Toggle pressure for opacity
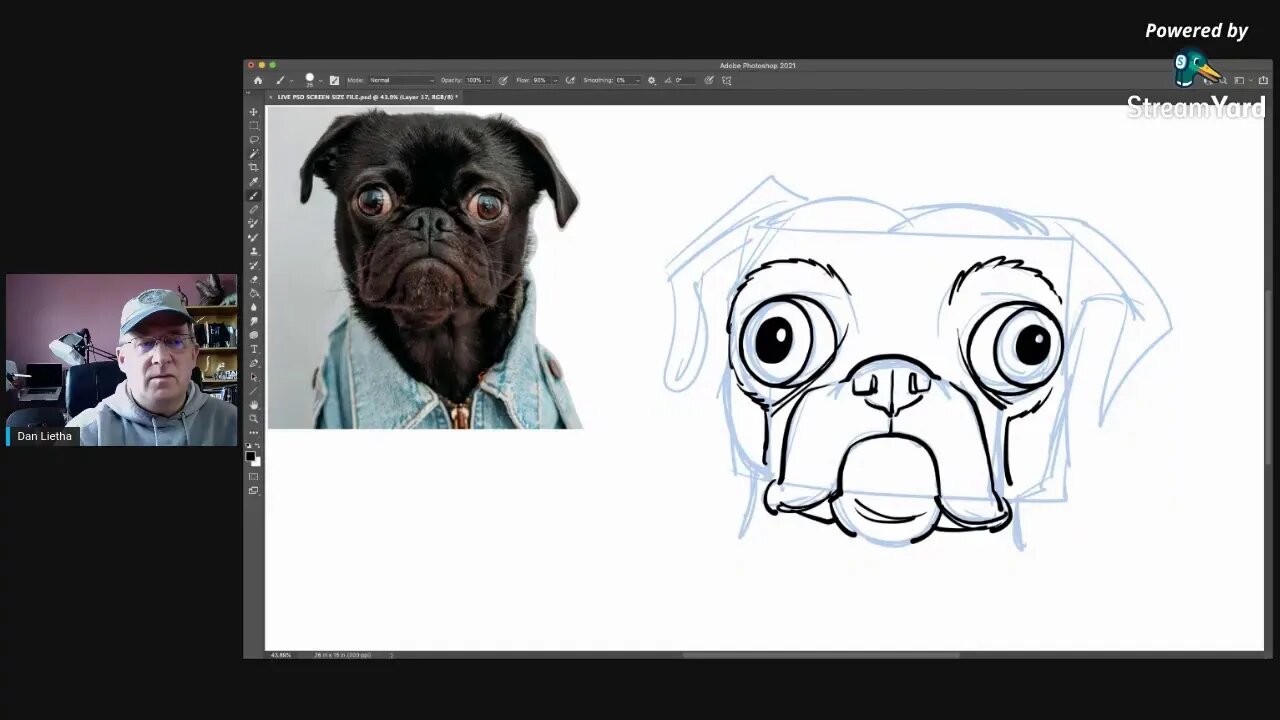This screenshot has width=1280, height=720. tap(503, 80)
